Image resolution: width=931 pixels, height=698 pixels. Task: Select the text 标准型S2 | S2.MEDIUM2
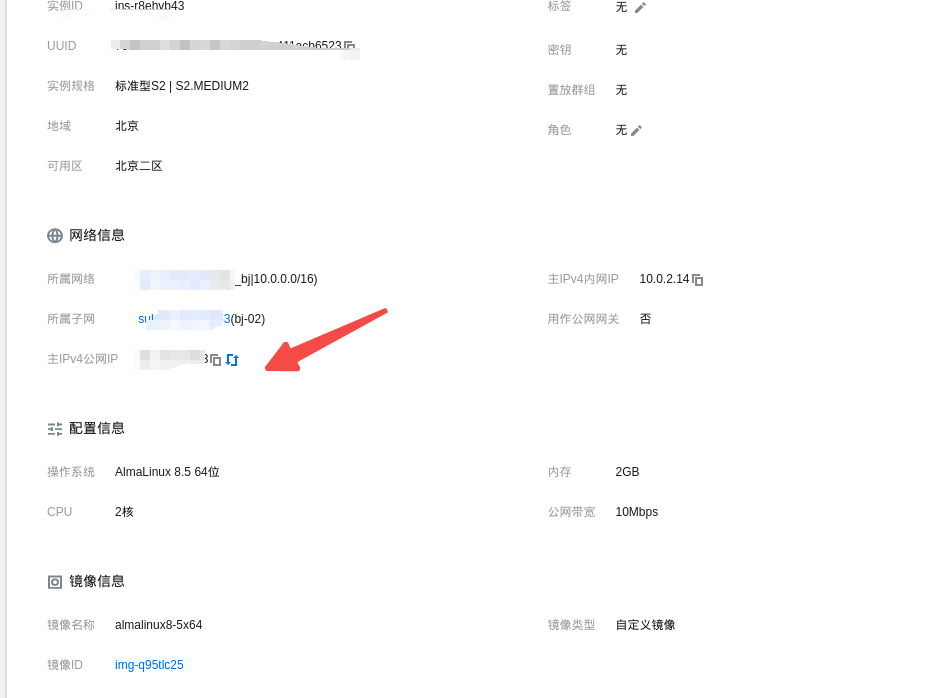point(182,86)
